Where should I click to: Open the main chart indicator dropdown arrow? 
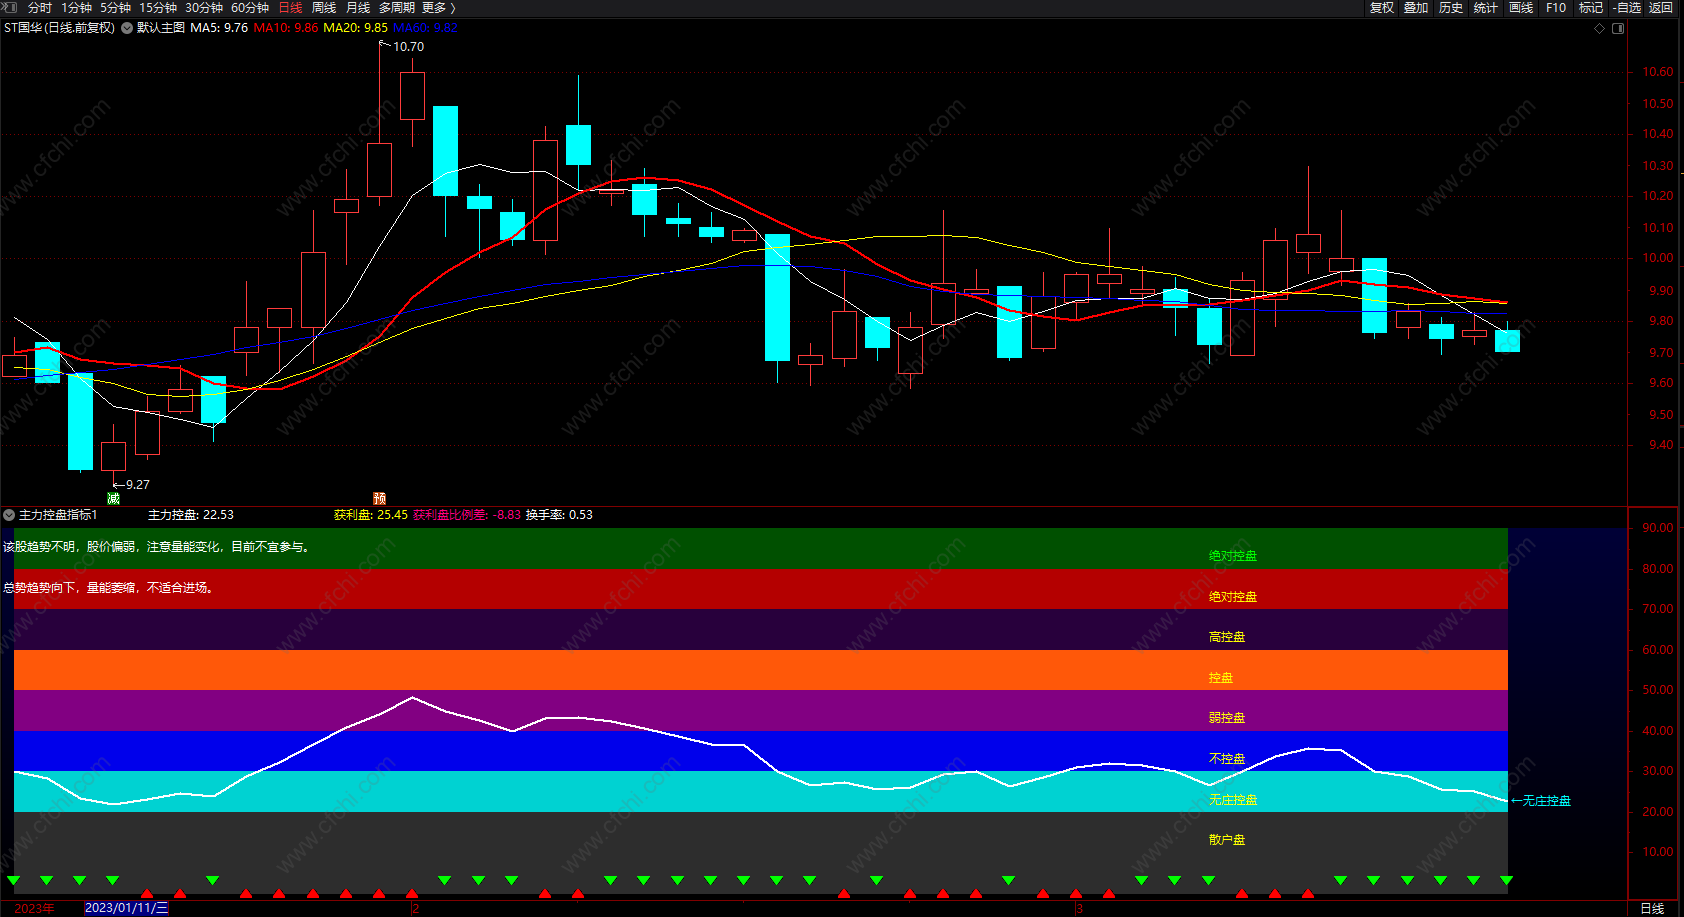pyautogui.click(x=127, y=28)
